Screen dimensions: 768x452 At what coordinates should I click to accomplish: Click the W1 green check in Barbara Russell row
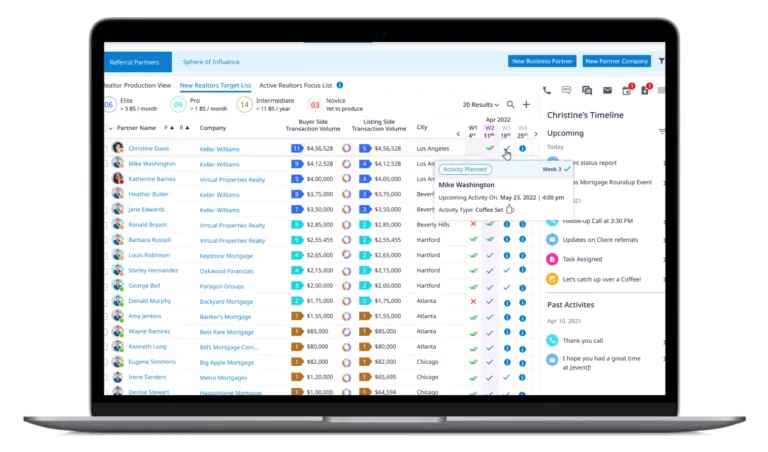[473, 239]
